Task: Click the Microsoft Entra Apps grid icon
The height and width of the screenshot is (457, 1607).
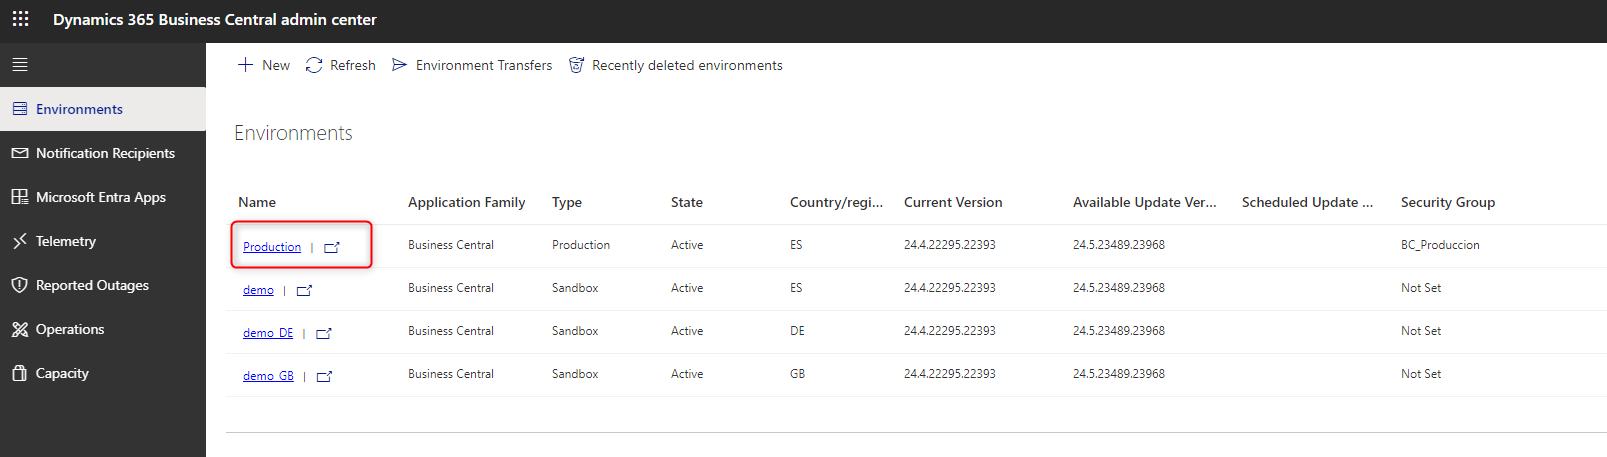Action: 20,197
